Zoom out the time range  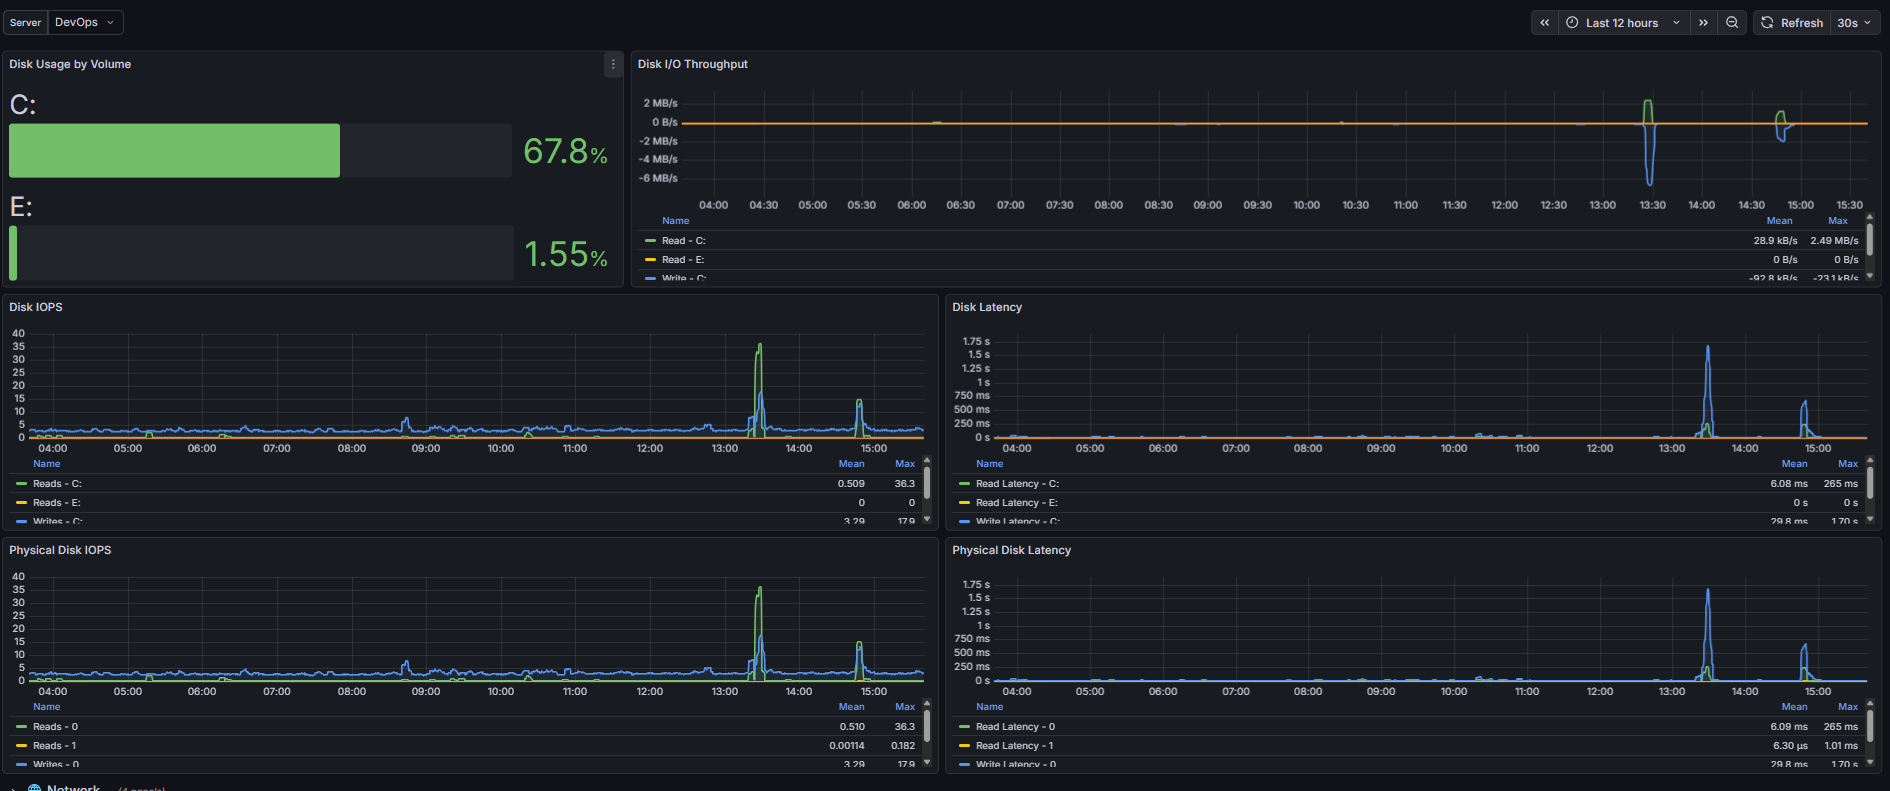1732,23
